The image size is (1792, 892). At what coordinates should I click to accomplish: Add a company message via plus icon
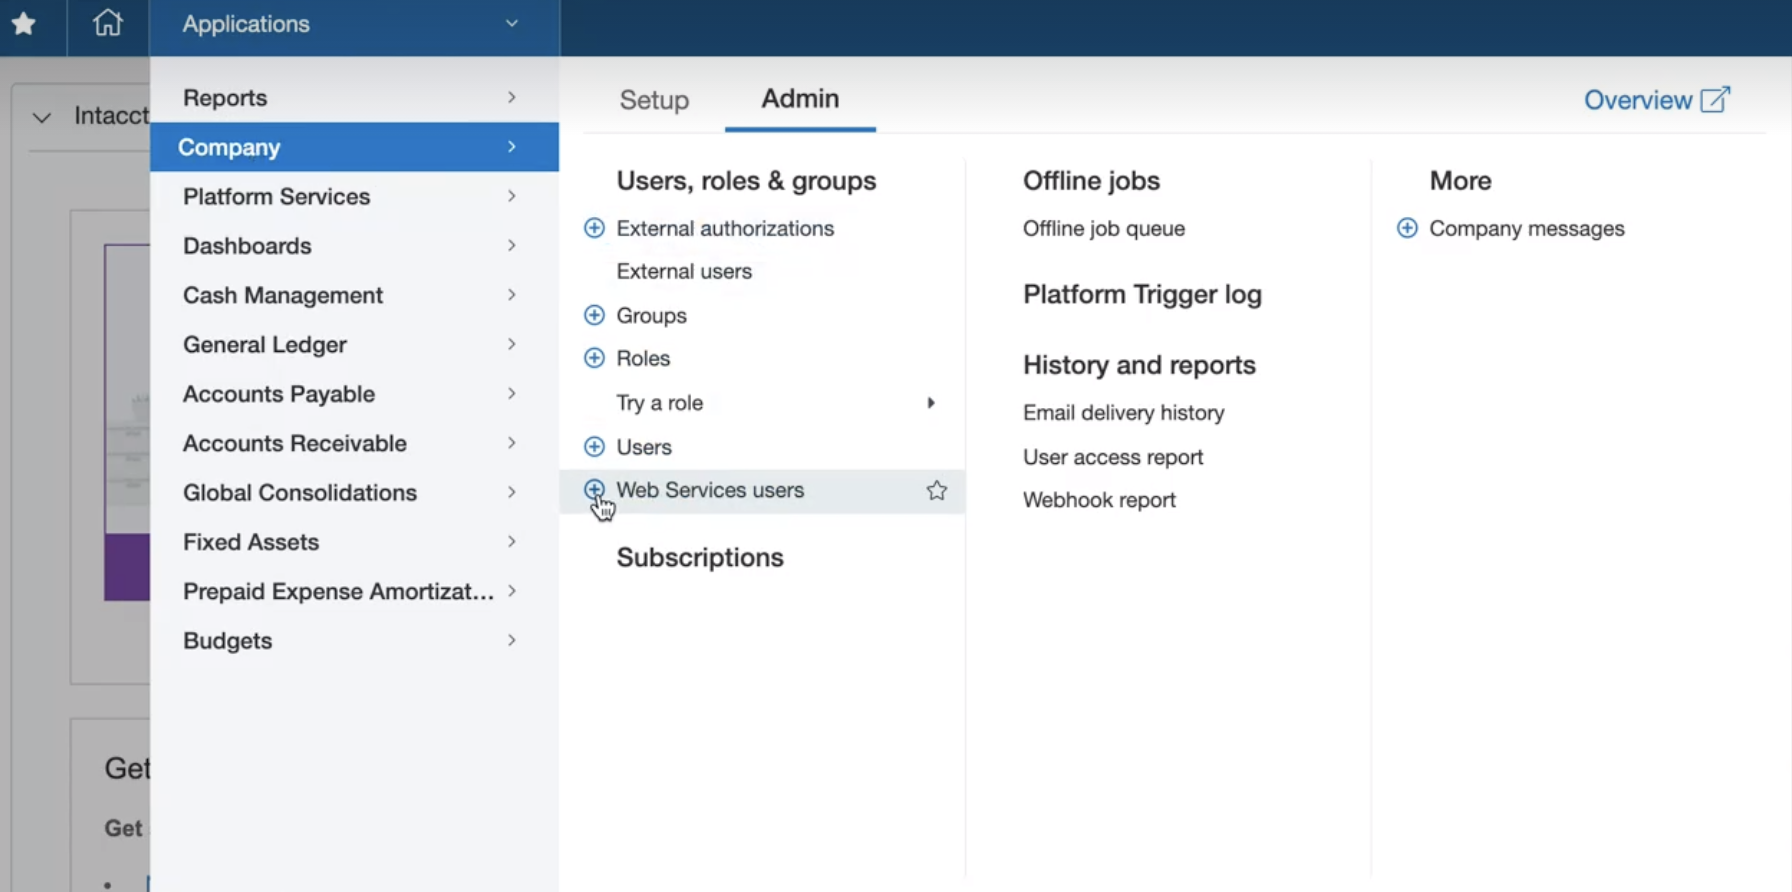pos(1407,228)
